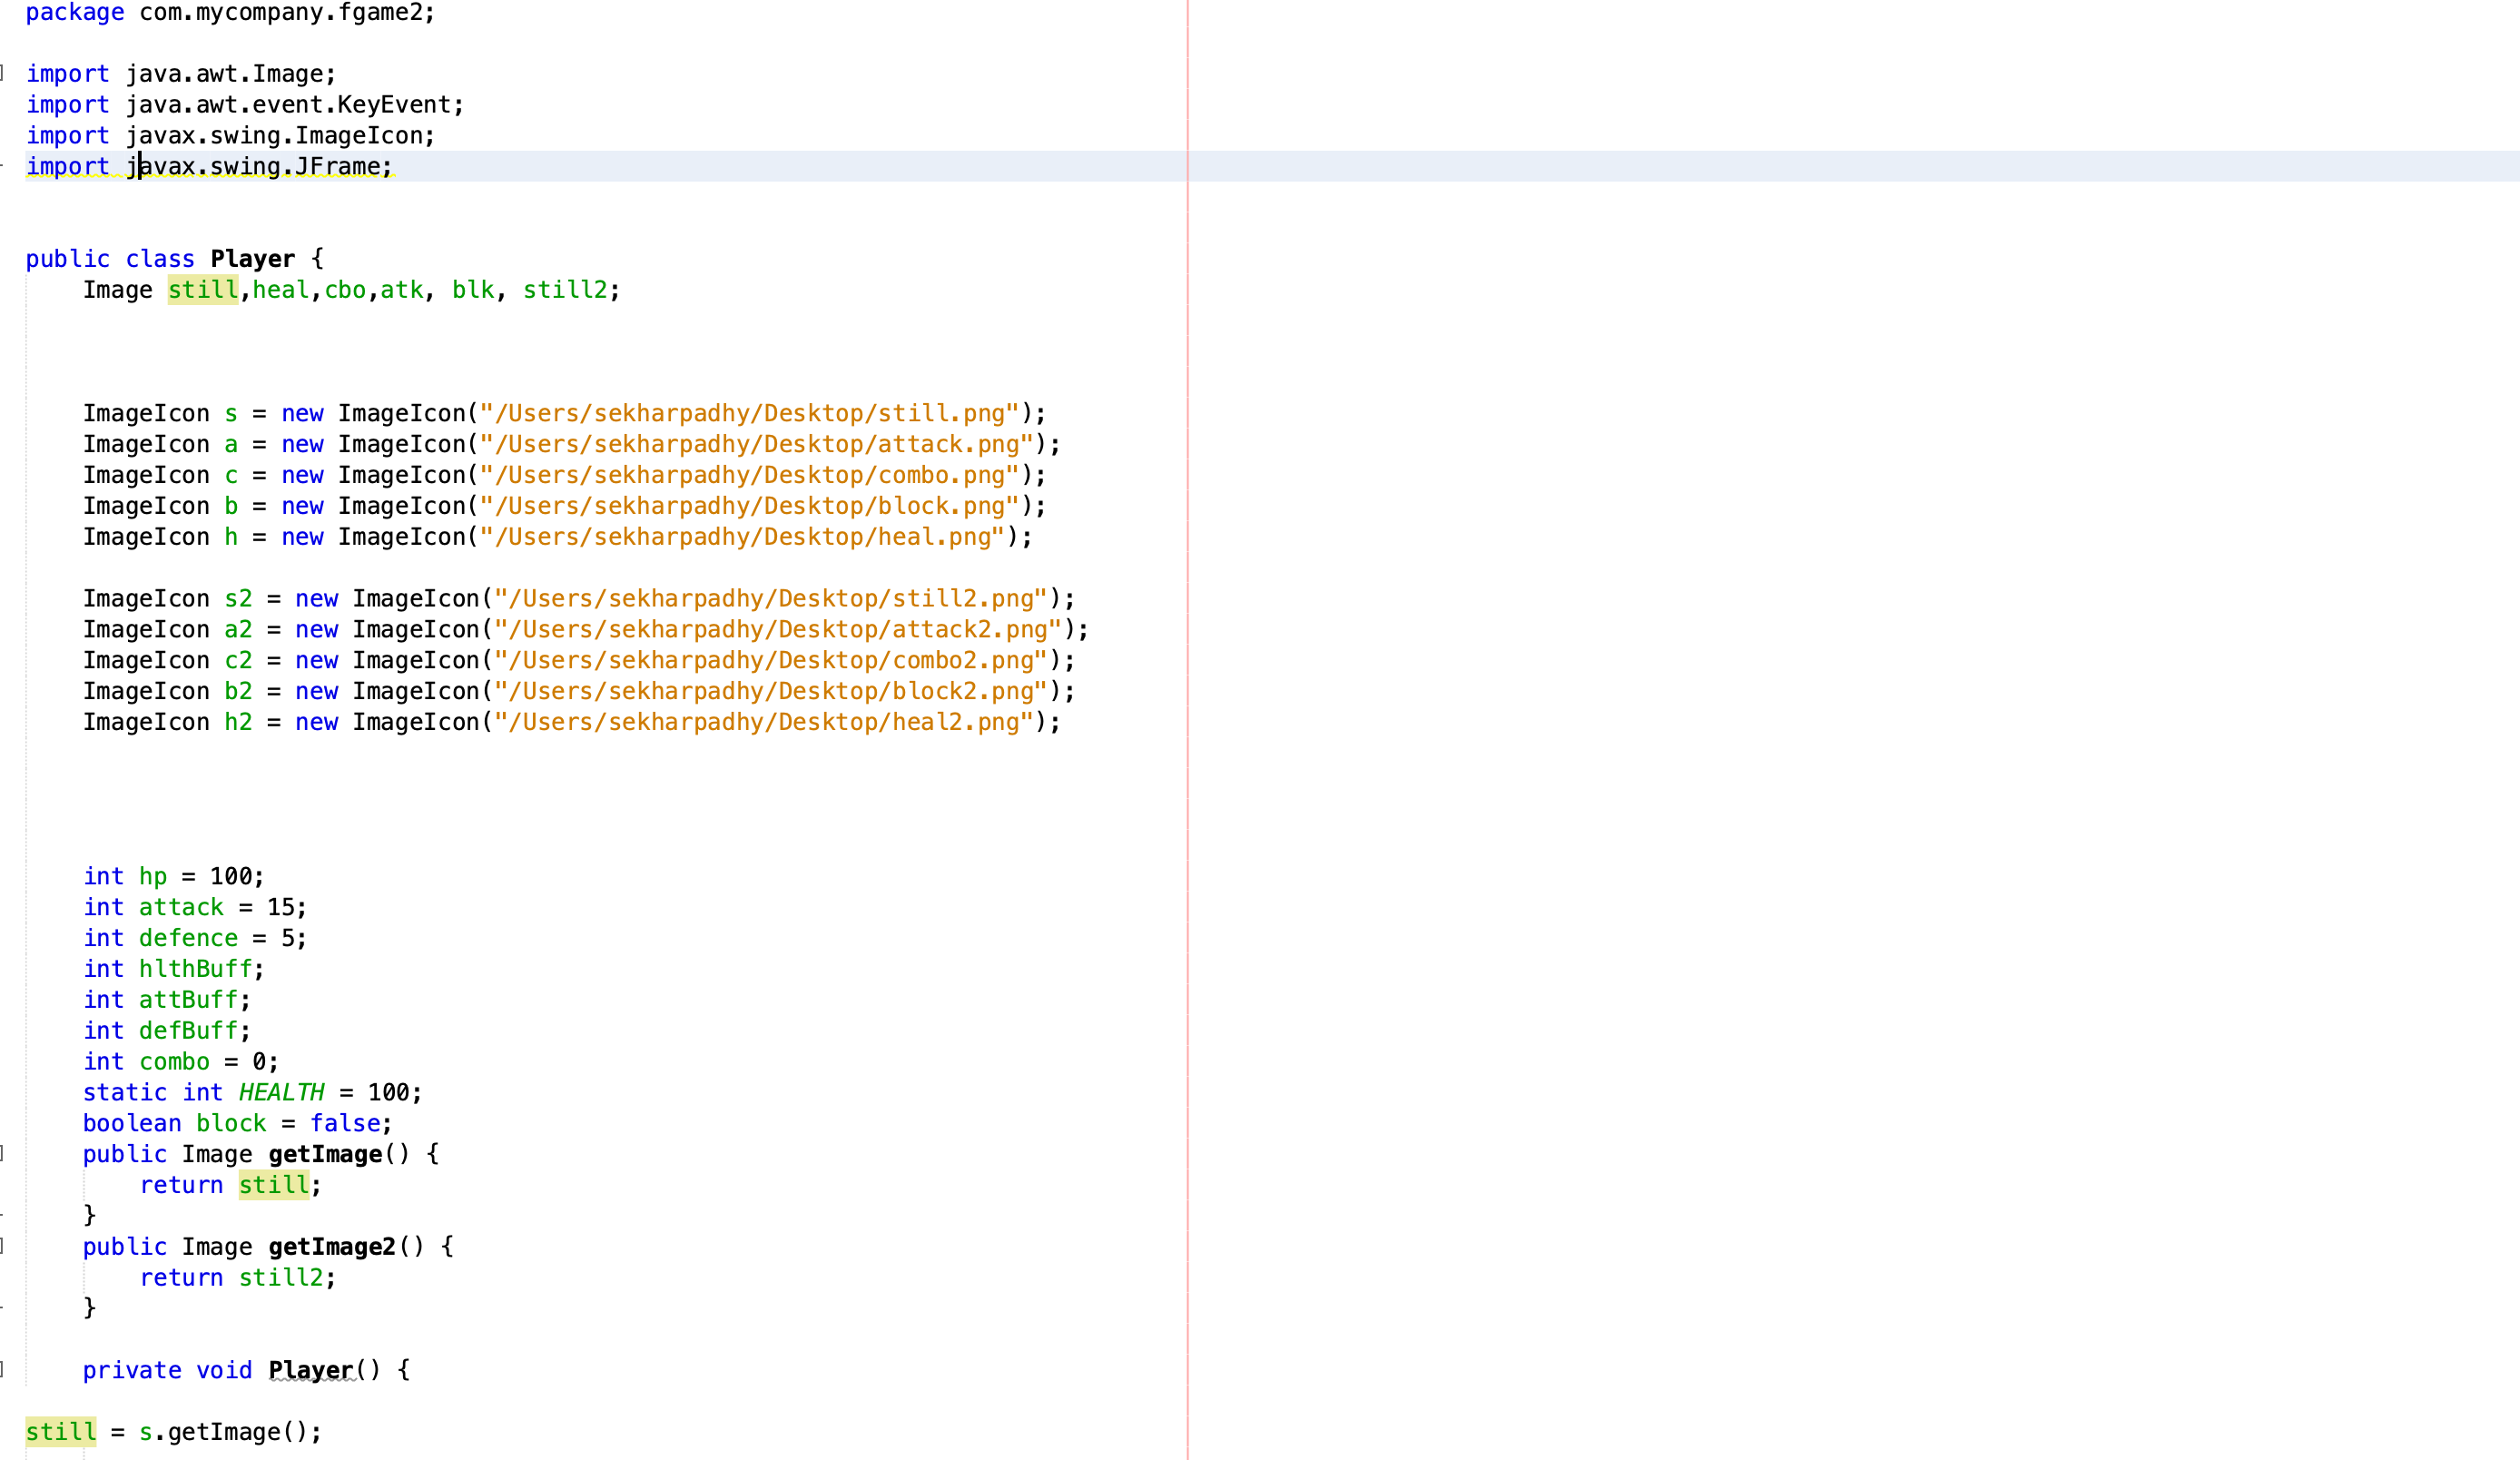
Task: Click the squiggly-underlined Player method name
Action: coord(311,1370)
